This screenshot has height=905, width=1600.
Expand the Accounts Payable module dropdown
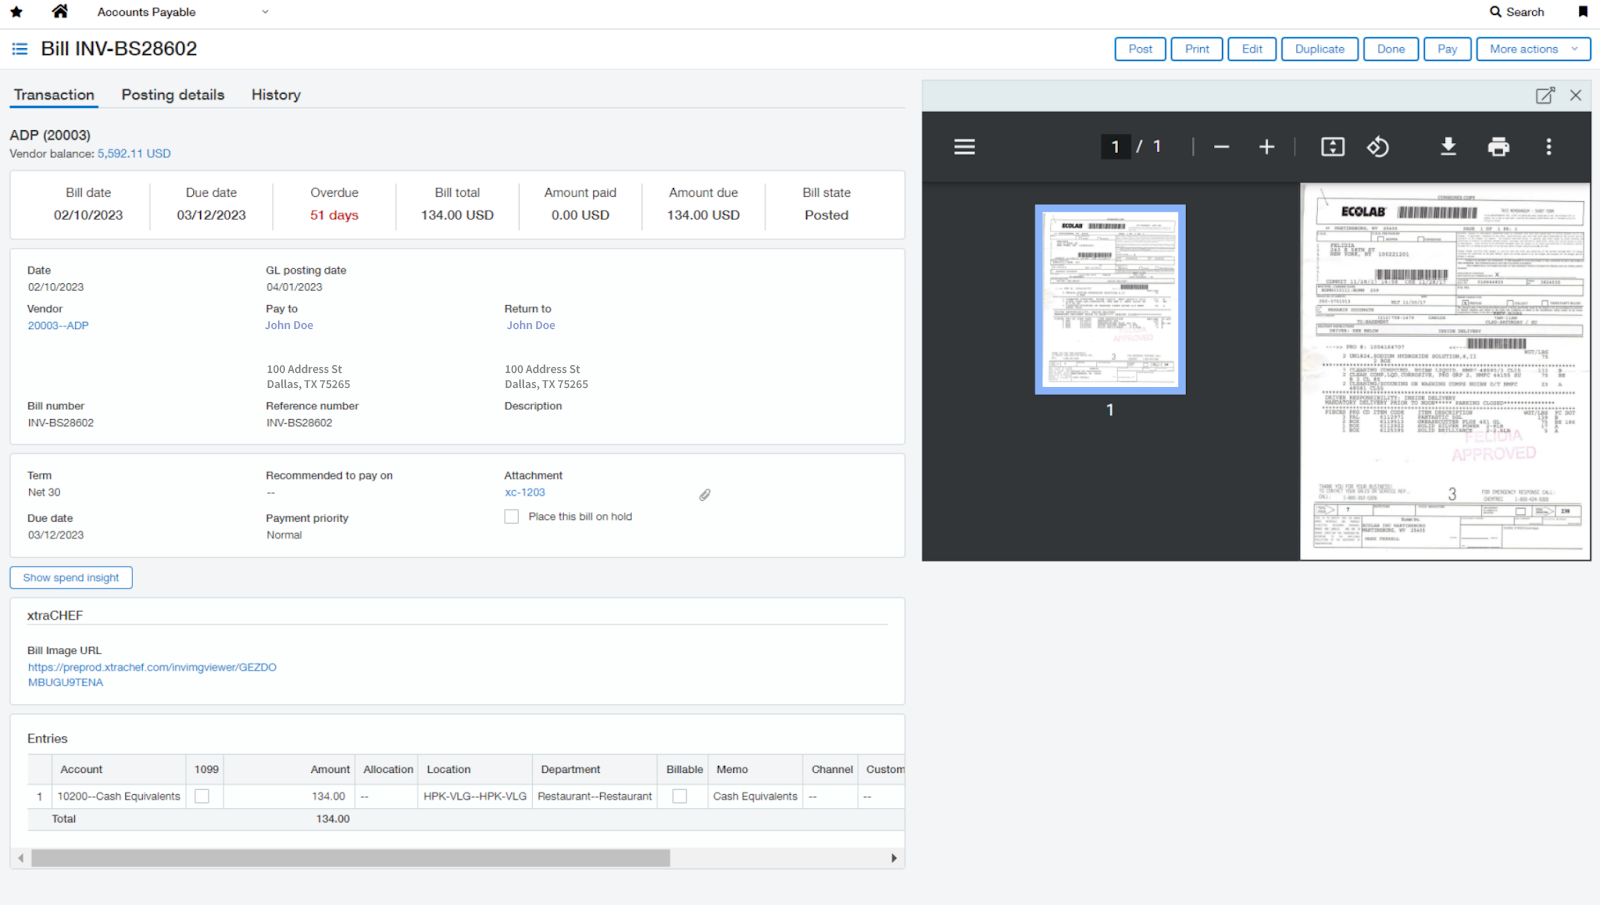click(265, 12)
